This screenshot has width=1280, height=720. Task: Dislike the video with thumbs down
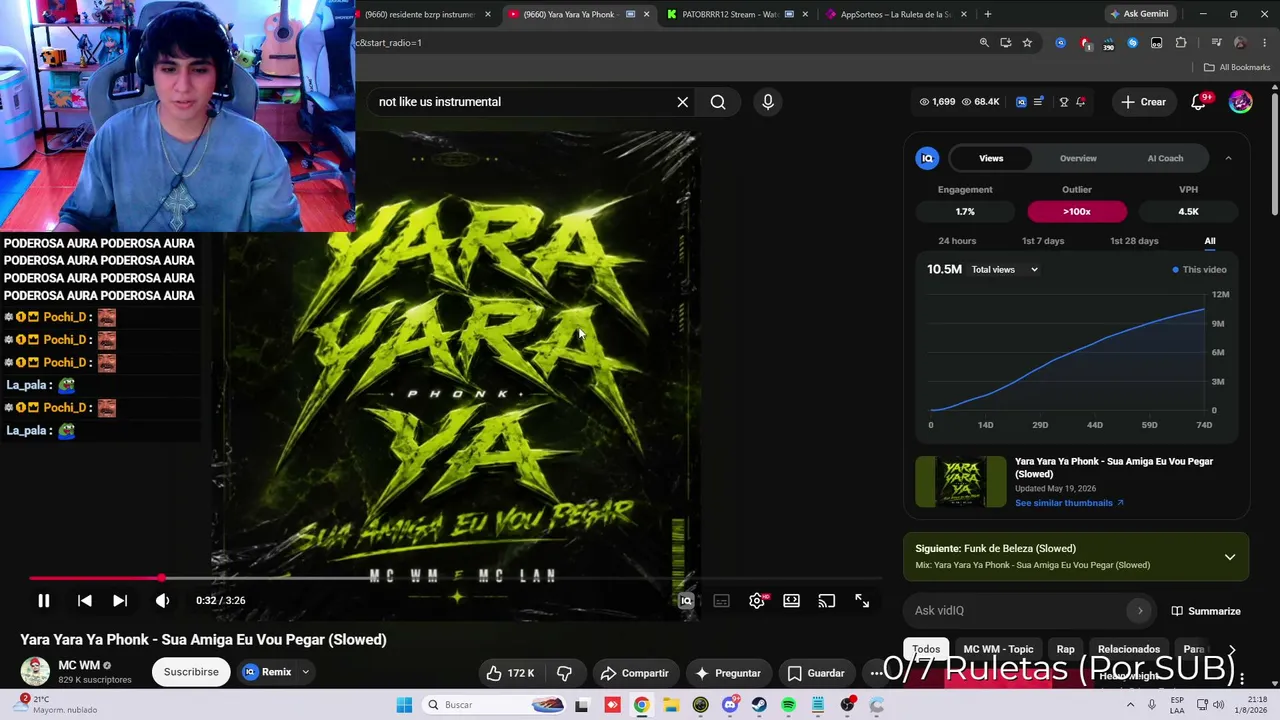(x=564, y=674)
